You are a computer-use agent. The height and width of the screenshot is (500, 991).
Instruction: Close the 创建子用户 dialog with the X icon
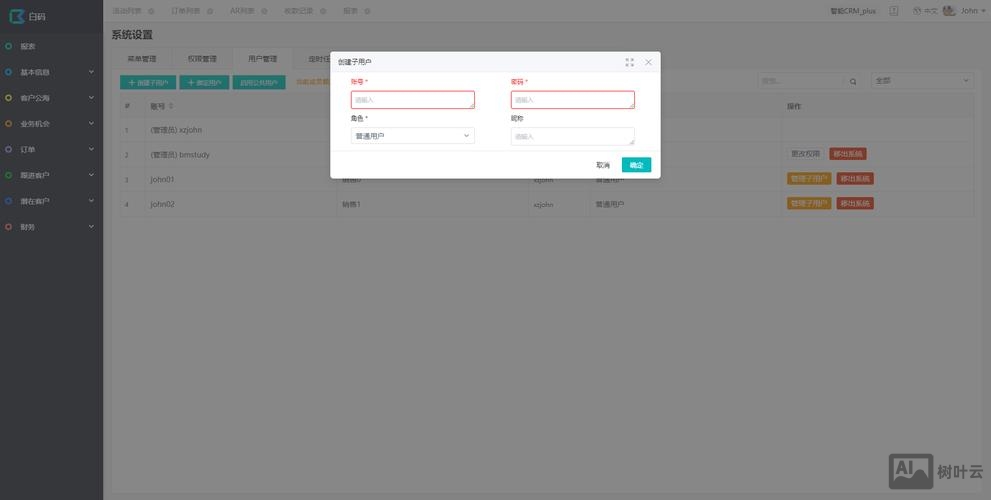[x=648, y=62]
